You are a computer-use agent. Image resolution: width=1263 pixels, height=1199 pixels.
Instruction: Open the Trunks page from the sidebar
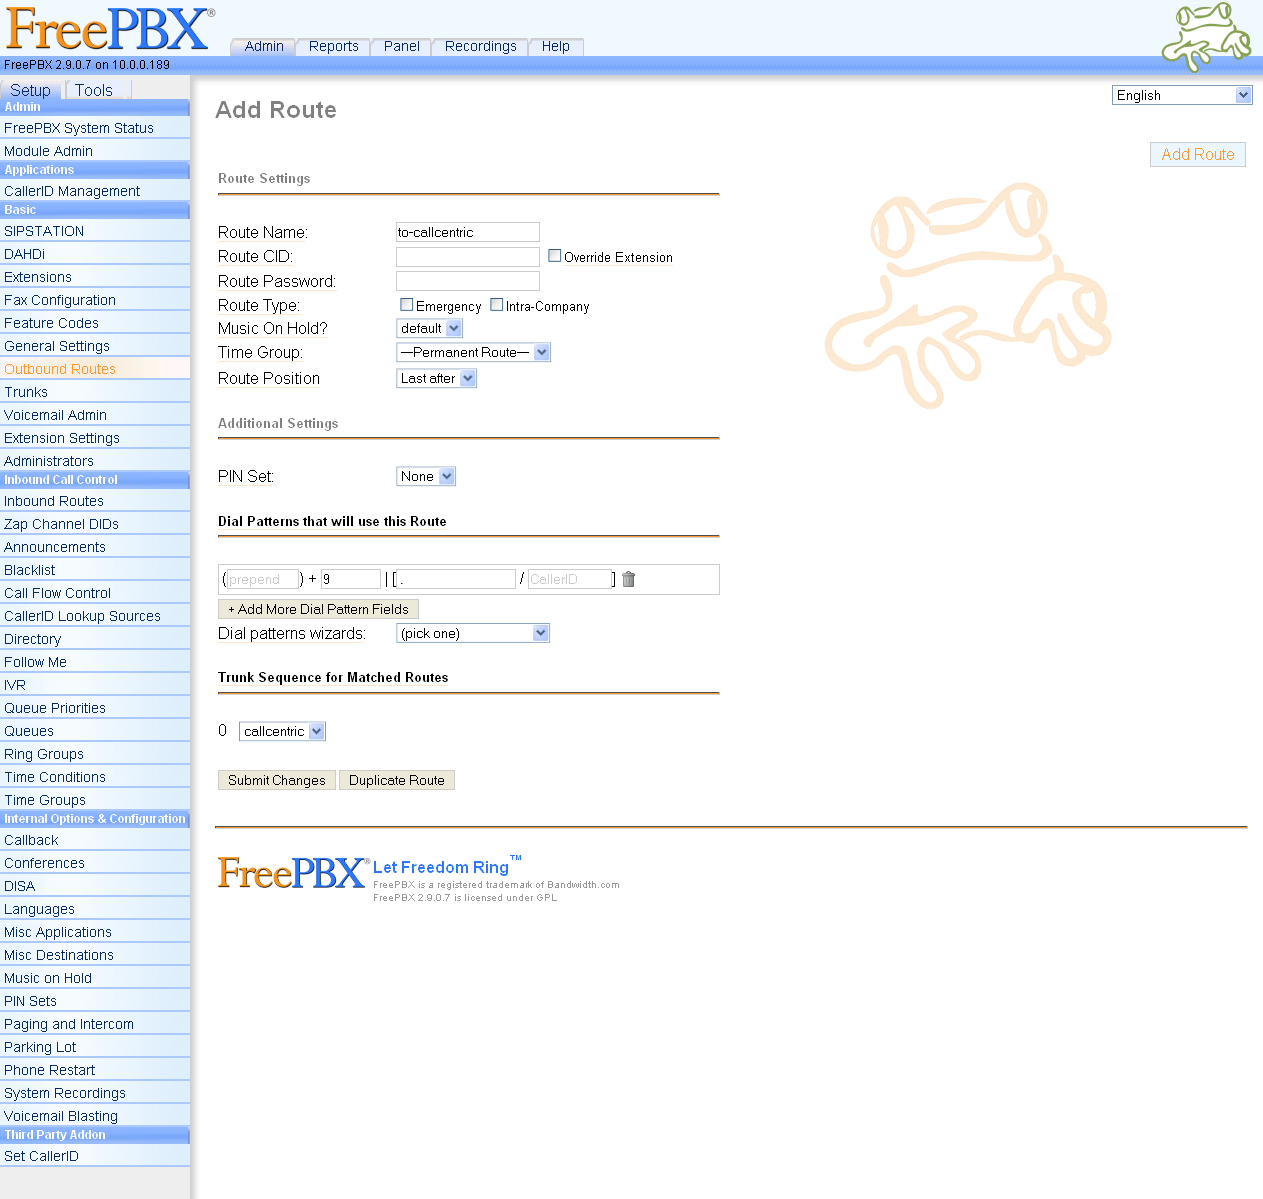click(26, 391)
